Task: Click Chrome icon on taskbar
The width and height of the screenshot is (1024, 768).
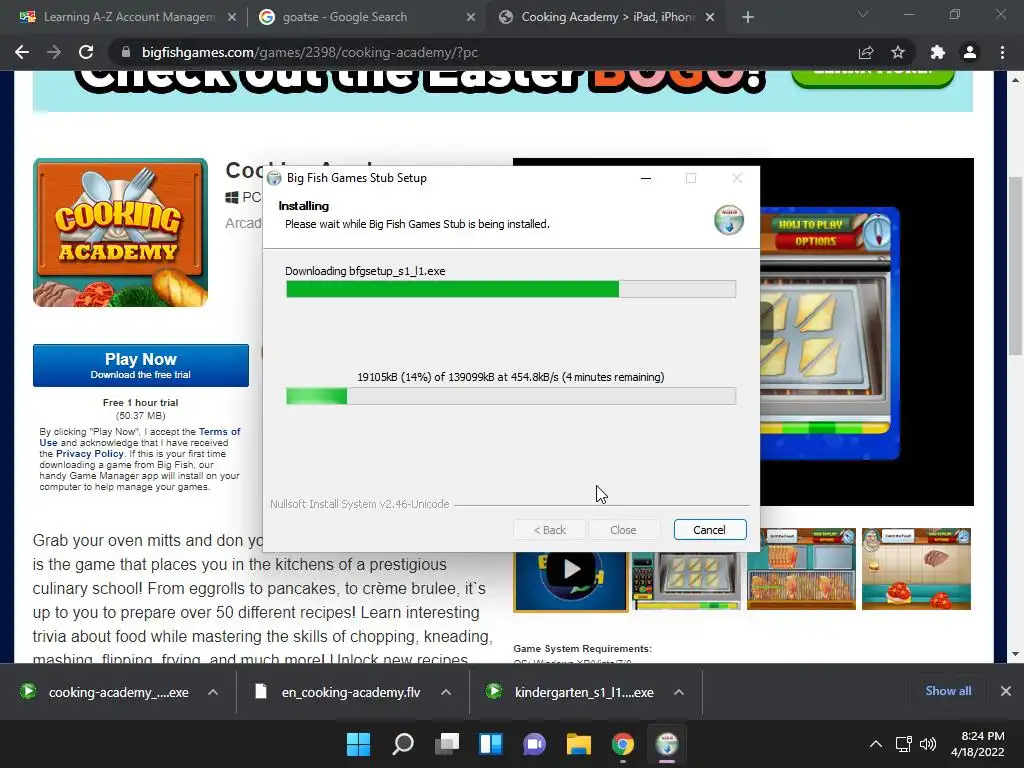Action: [x=622, y=744]
